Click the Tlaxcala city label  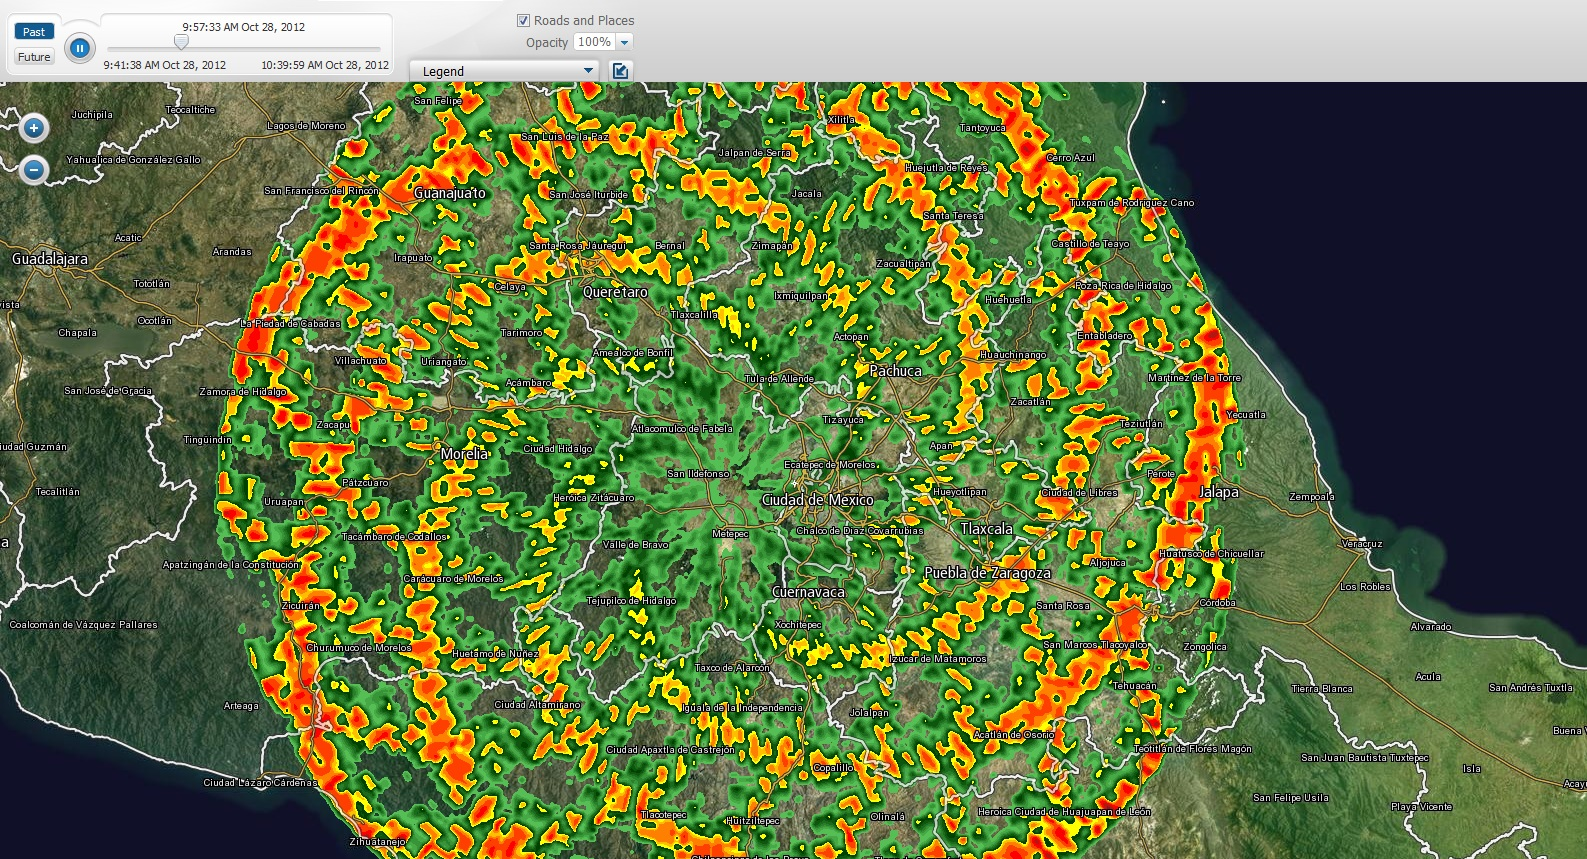pyautogui.click(x=986, y=529)
